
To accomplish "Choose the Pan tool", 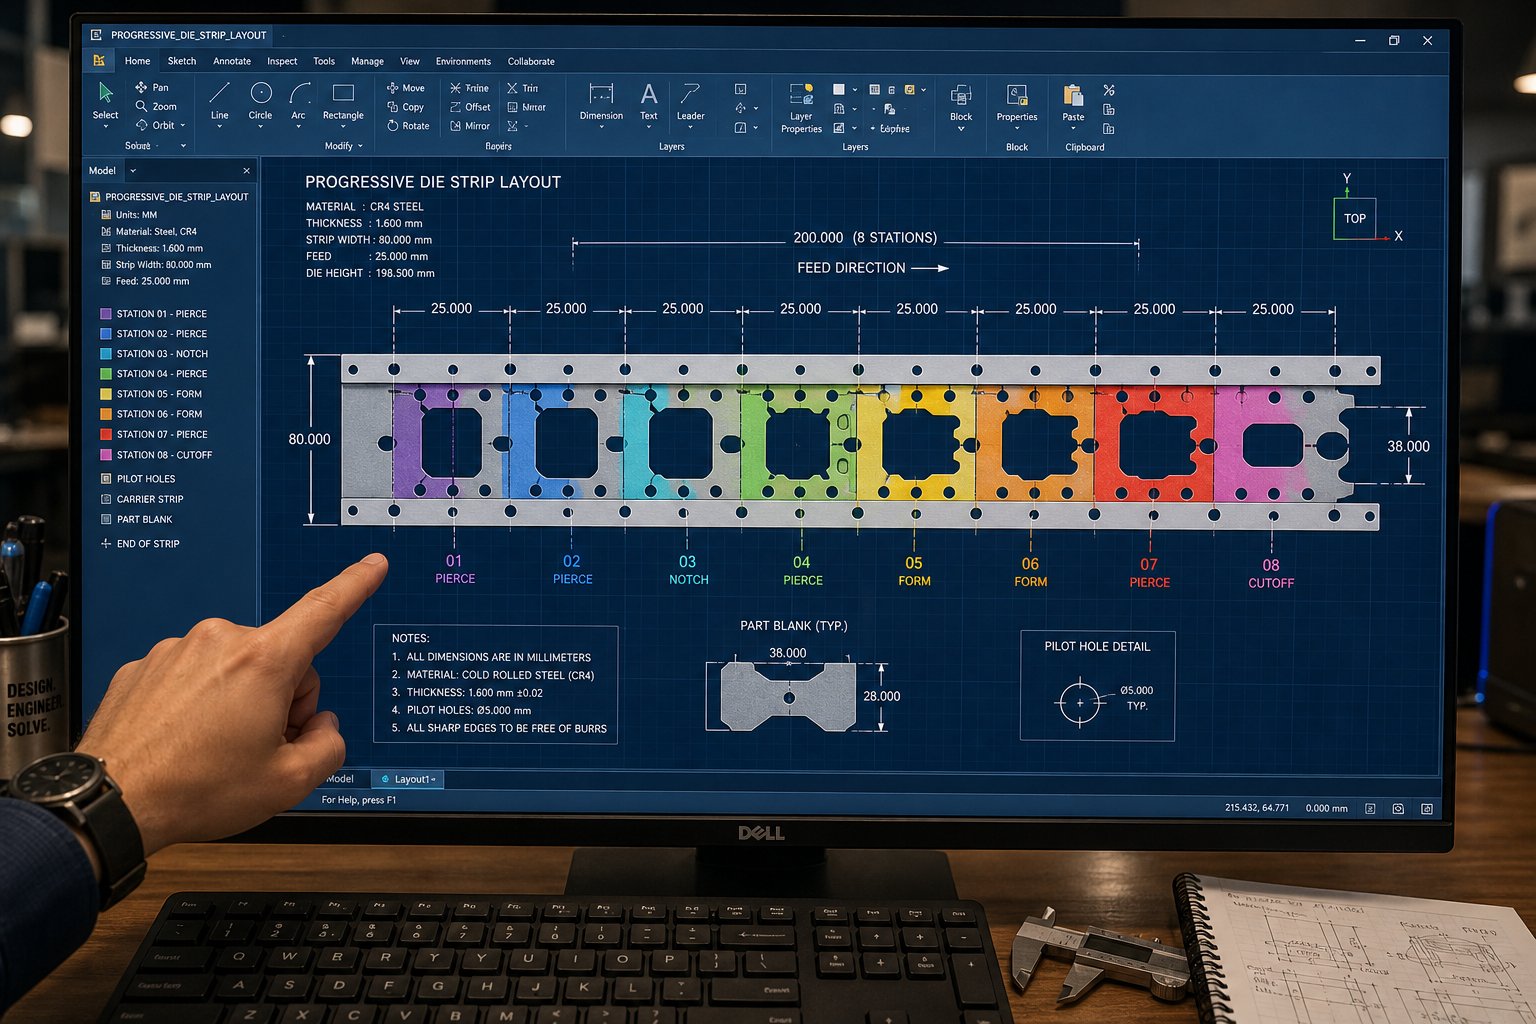I will pyautogui.click(x=152, y=87).
